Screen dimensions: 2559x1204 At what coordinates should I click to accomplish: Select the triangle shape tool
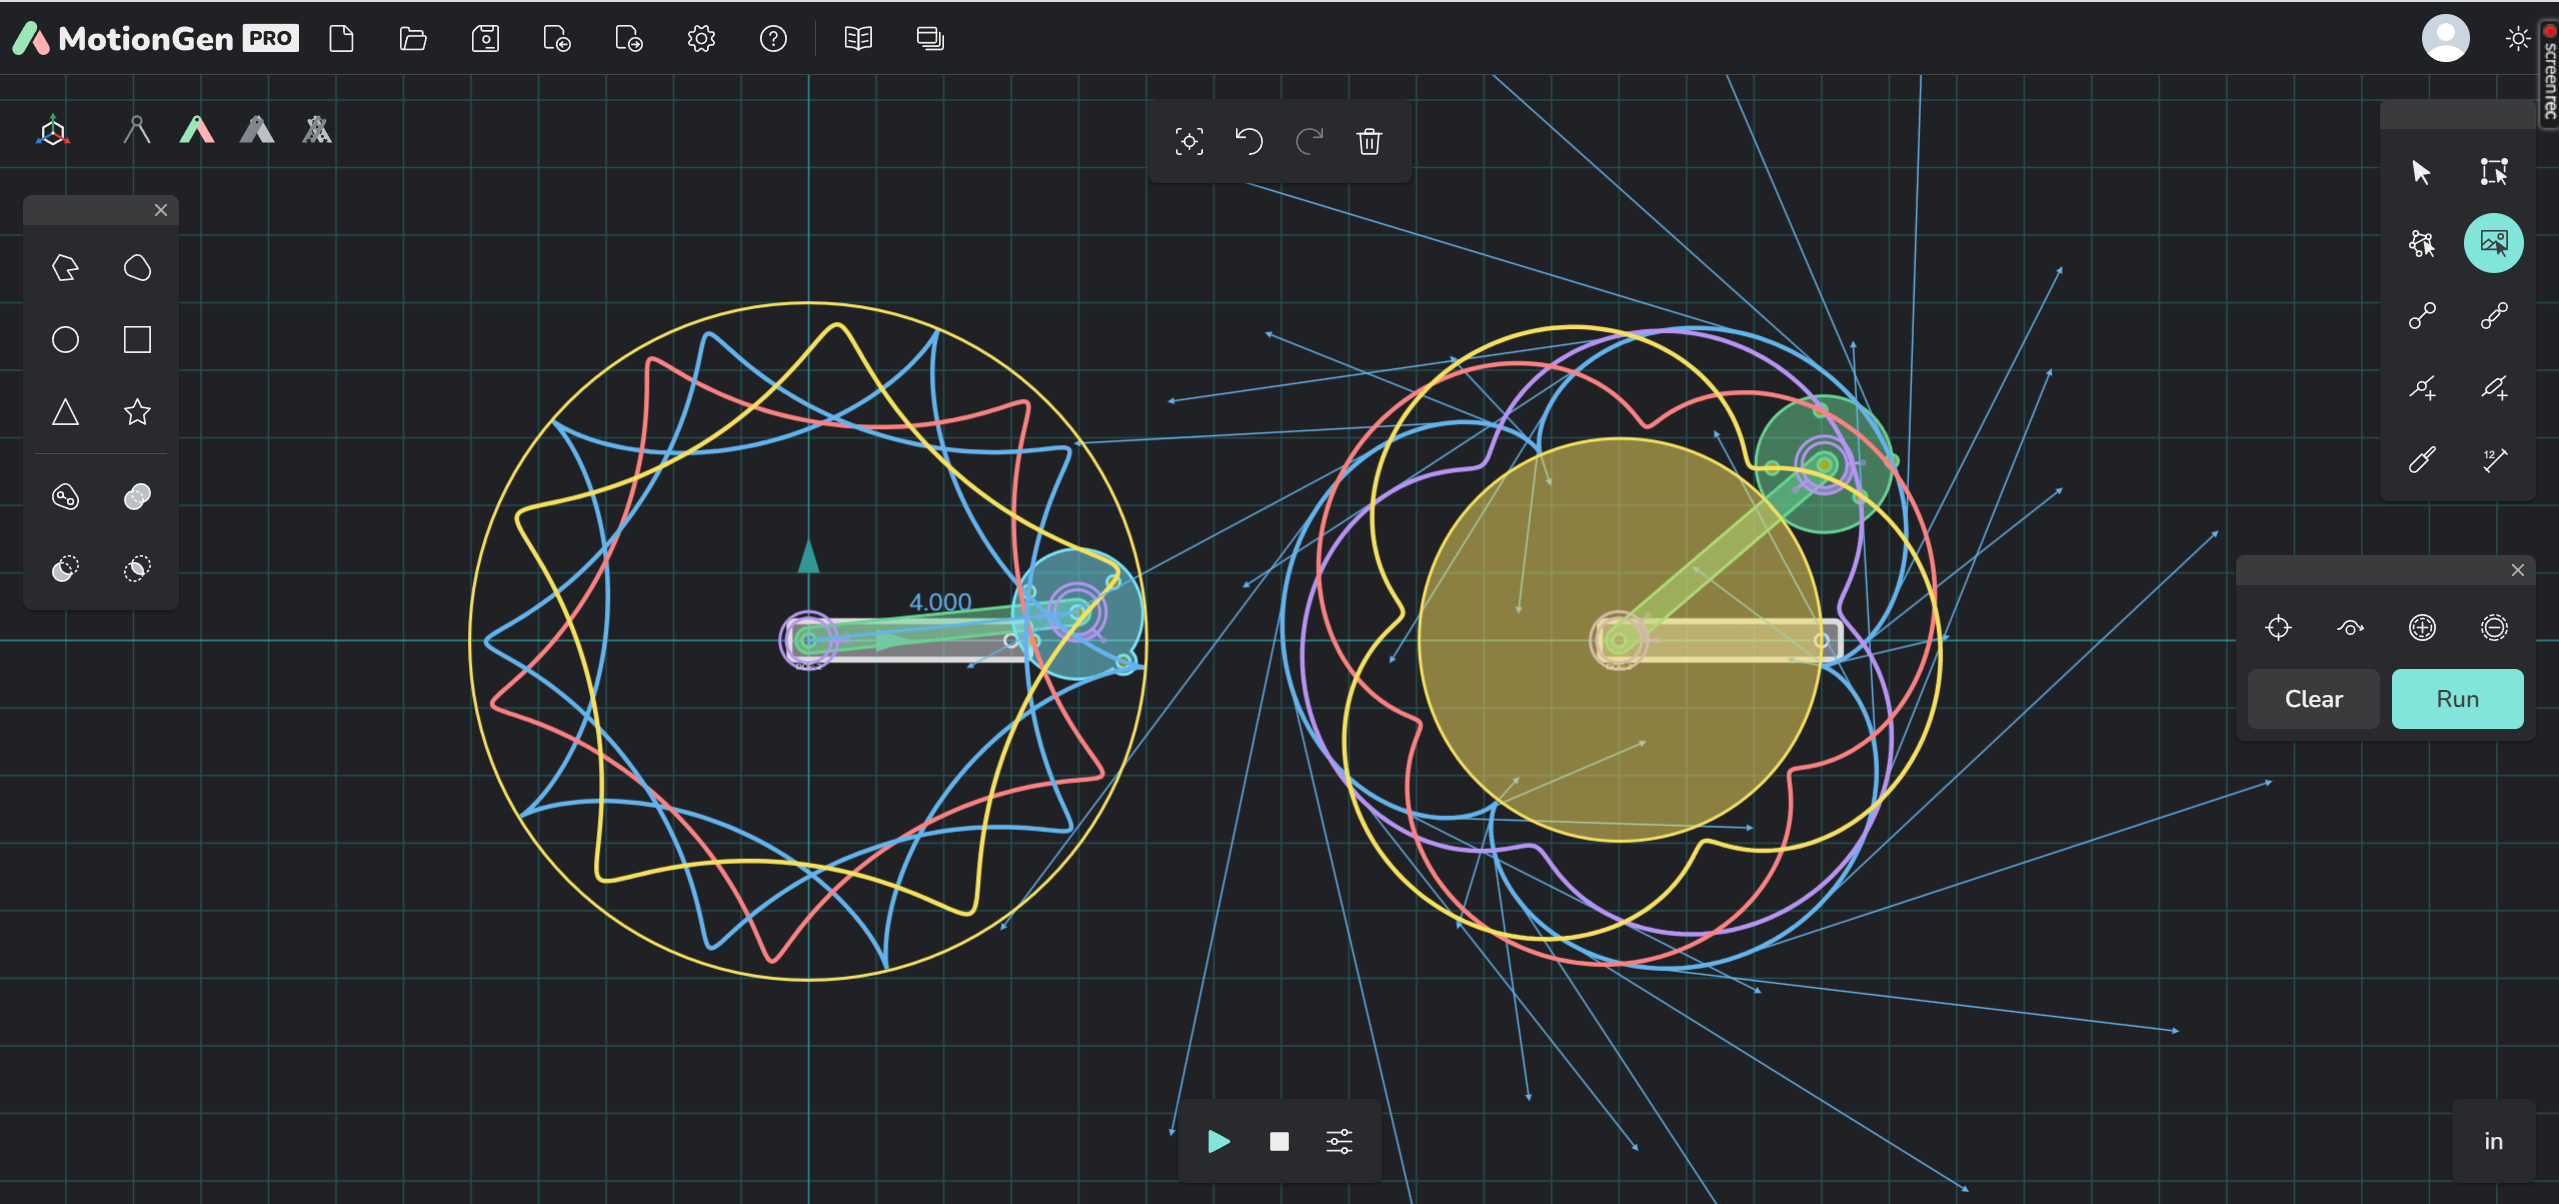[x=65, y=412]
